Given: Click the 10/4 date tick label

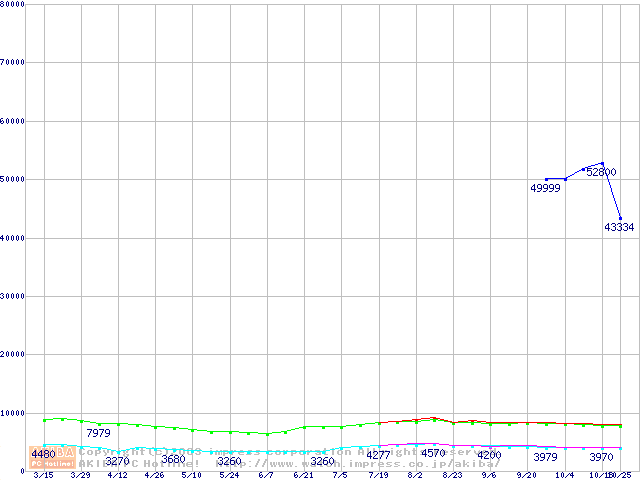Looking at the screenshot, I should pyautogui.click(x=564, y=475).
